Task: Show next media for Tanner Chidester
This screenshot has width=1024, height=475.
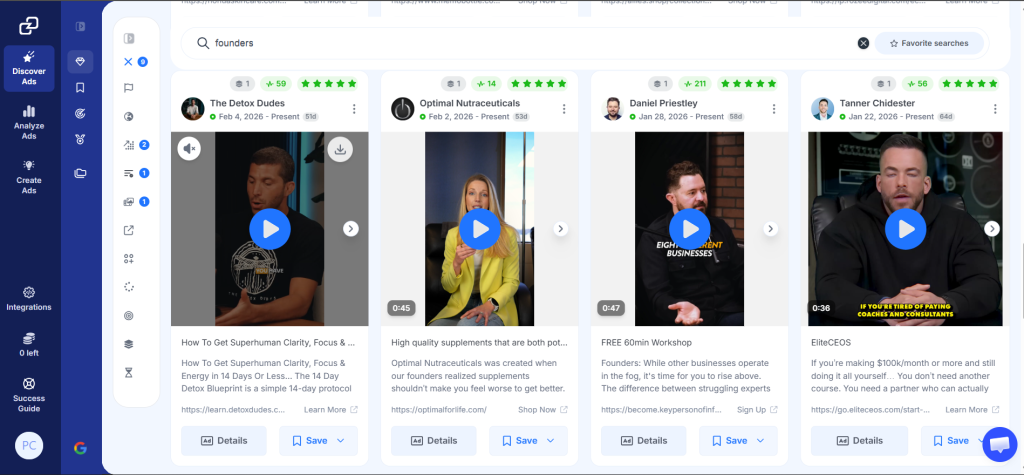Action: (992, 229)
